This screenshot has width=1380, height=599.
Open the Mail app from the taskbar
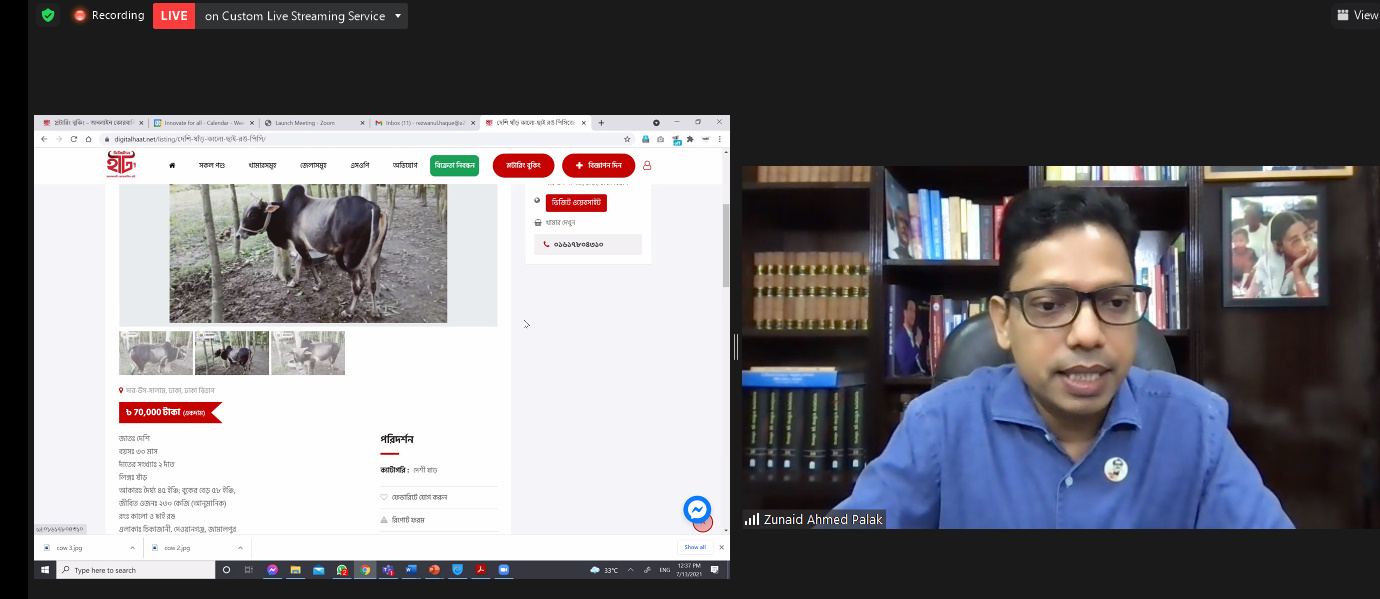(x=319, y=570)
